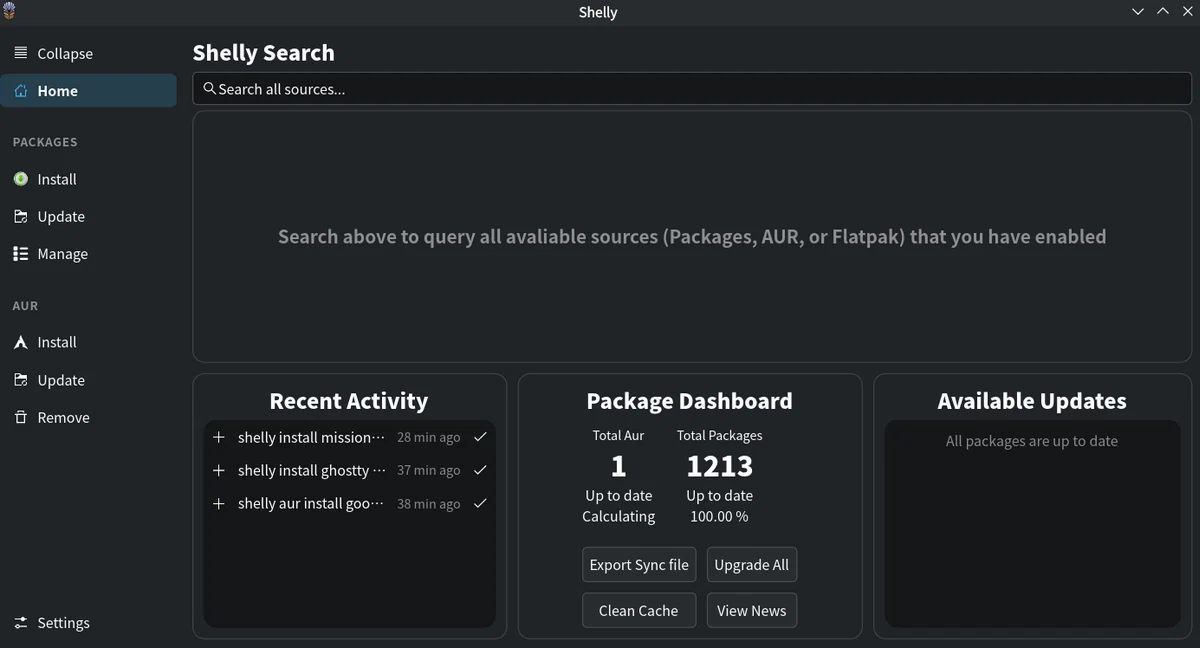Click the Available Updates heading
The width and height of the screenshot is (1200, 648).
[1032, 401]
